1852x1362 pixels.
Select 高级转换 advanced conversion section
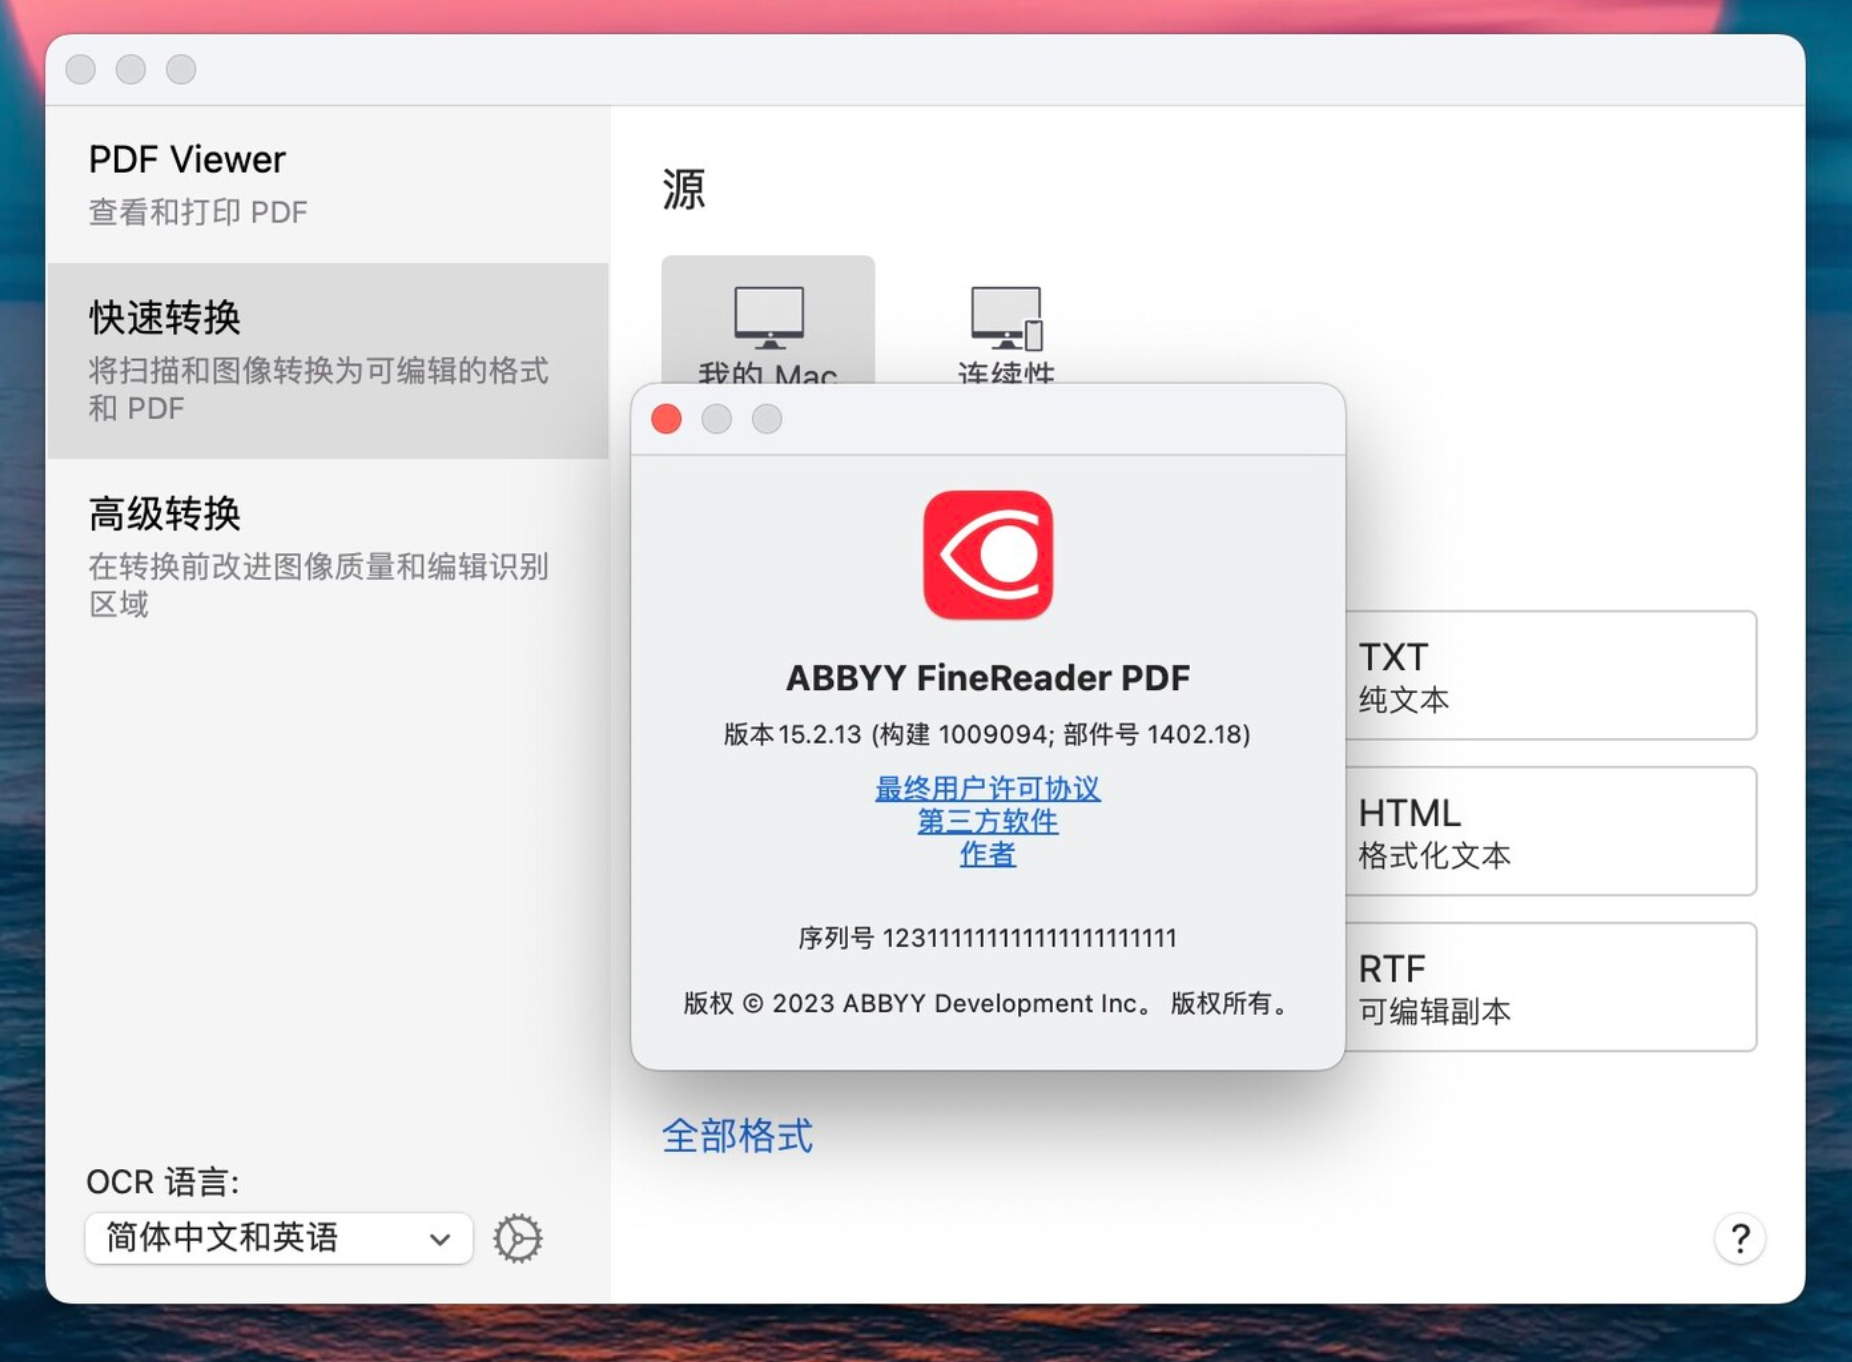[x=327, y=557]
